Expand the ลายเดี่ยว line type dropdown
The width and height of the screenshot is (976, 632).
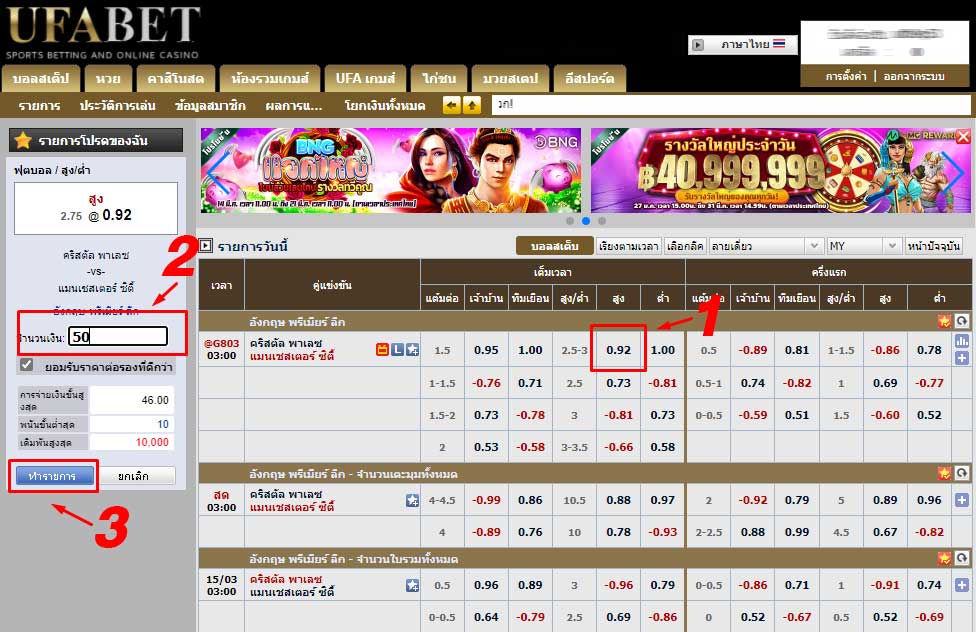pos(765,246)
